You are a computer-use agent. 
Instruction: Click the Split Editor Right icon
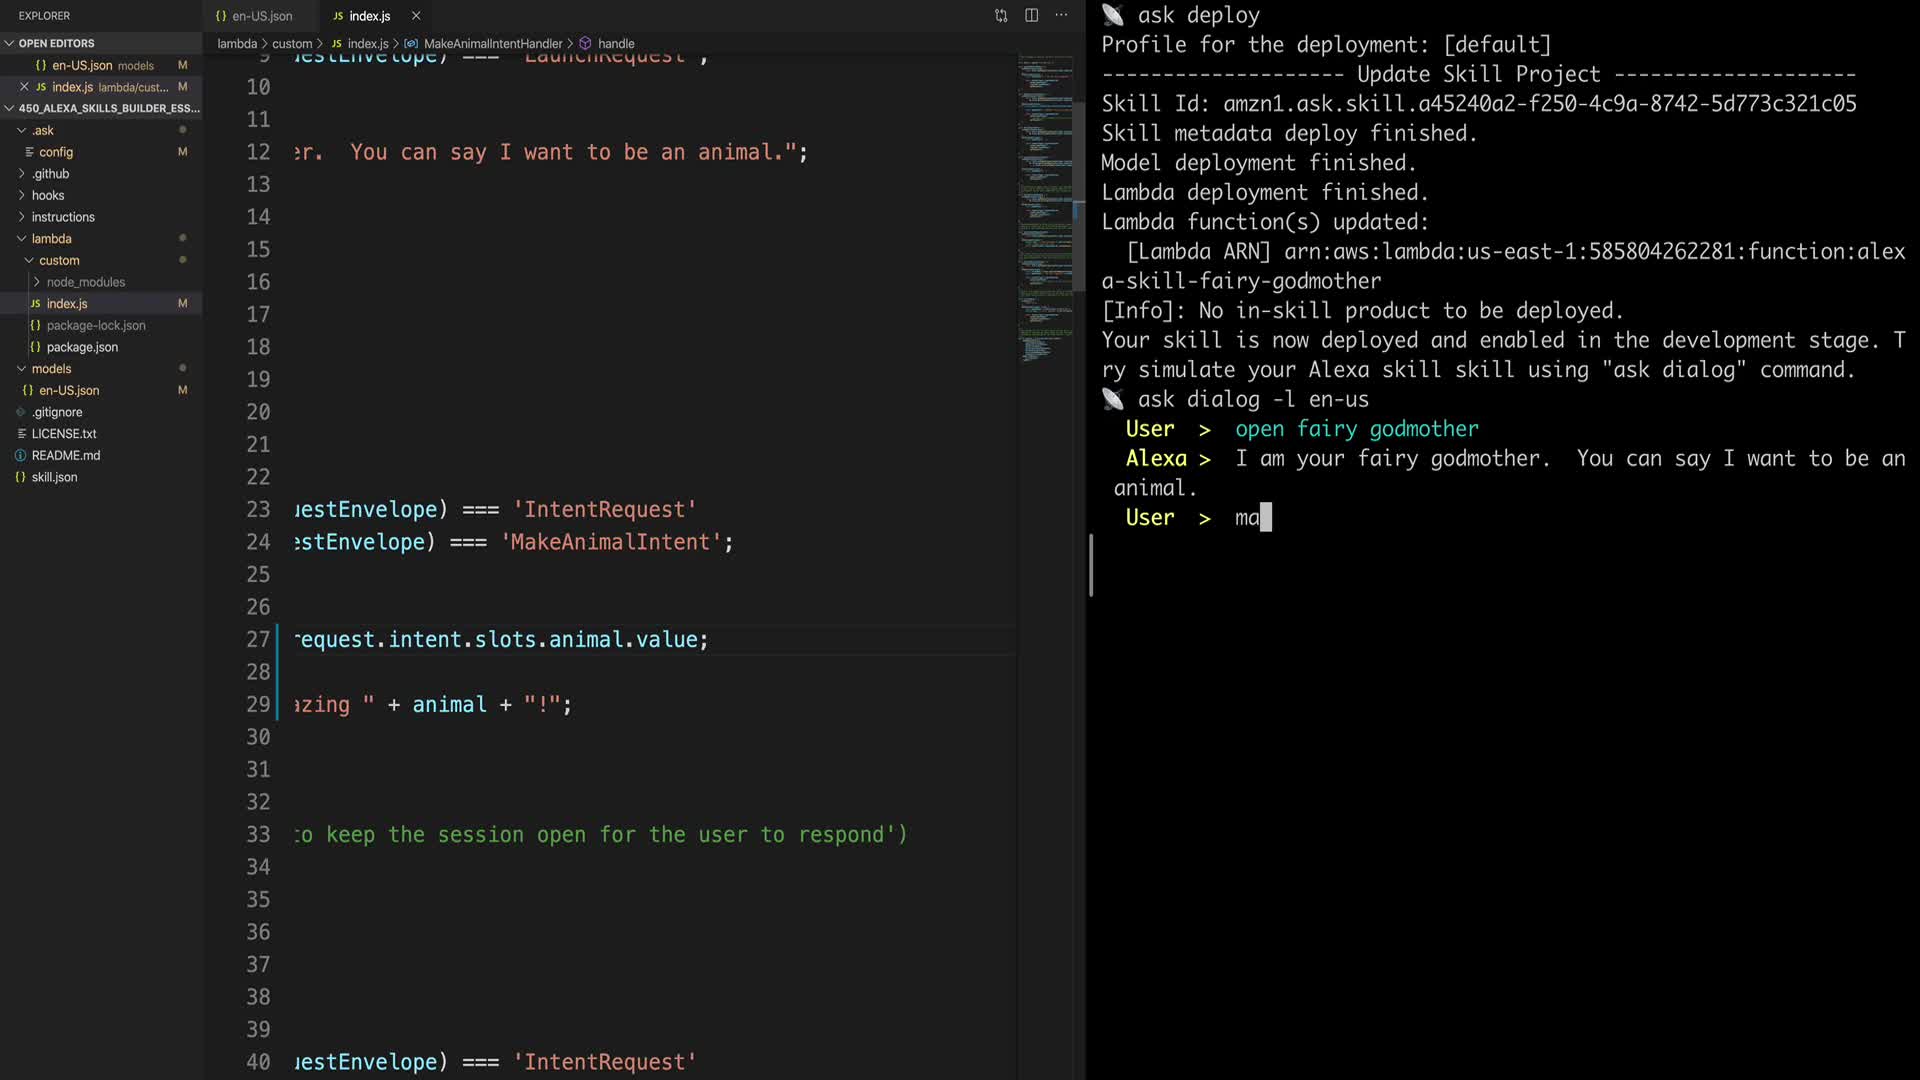point(1031,16)
